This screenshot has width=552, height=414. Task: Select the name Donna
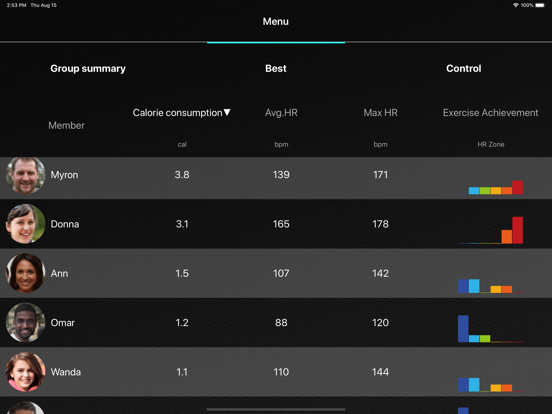click(65, 224)
